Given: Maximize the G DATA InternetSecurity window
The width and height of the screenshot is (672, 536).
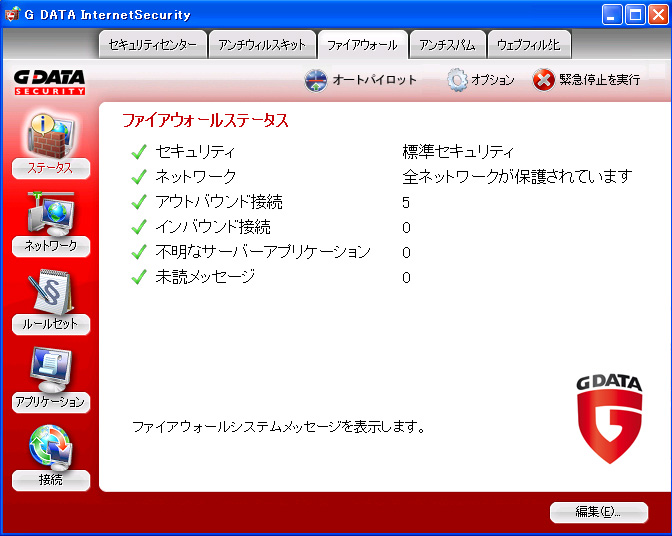Looking at the screenshot, I should pyautogui.click(x=635, y=15).
